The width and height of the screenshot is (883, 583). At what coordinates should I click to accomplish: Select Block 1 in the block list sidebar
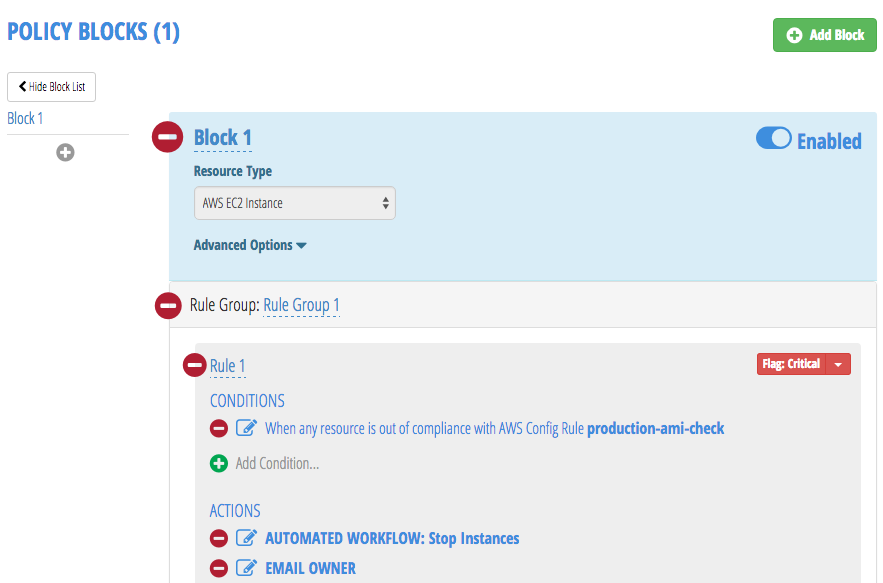(x=24, y=117)
